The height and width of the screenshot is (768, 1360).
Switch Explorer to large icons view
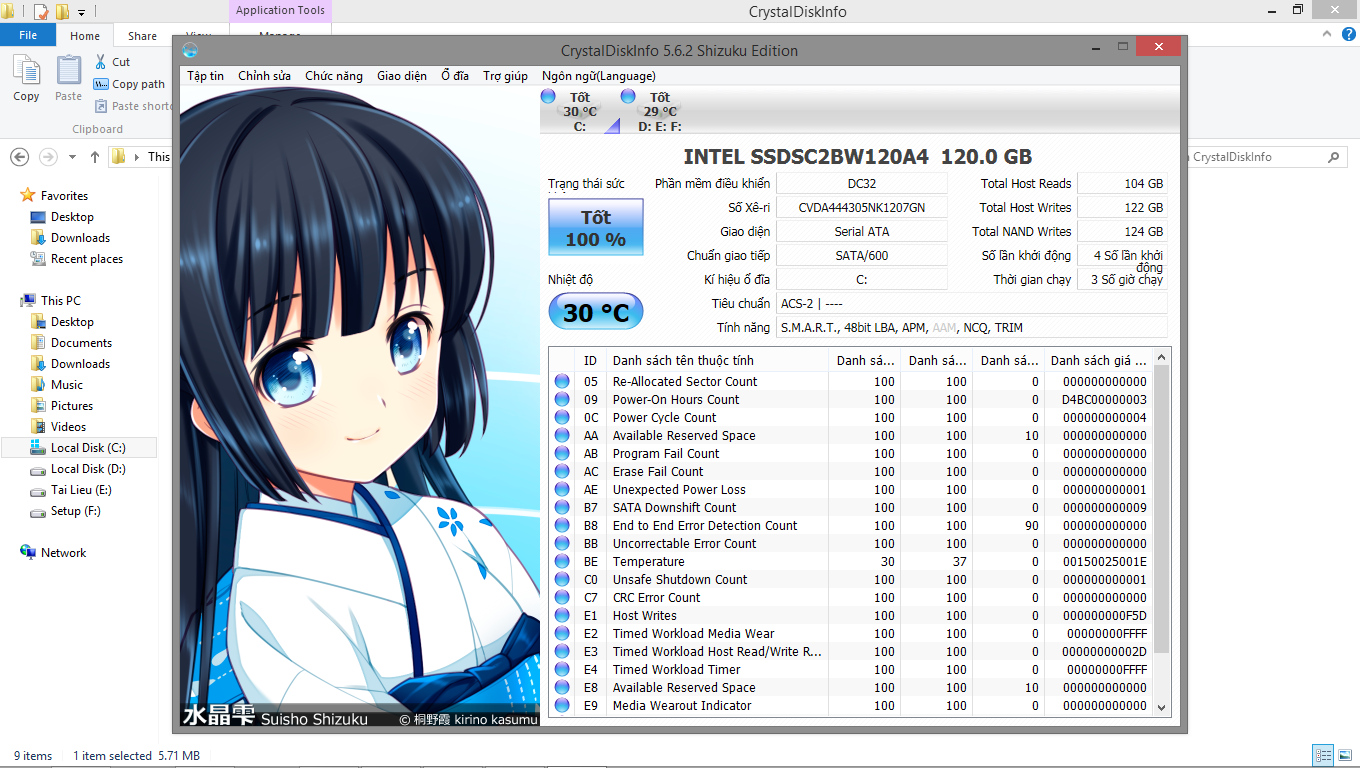(1345, 755)
